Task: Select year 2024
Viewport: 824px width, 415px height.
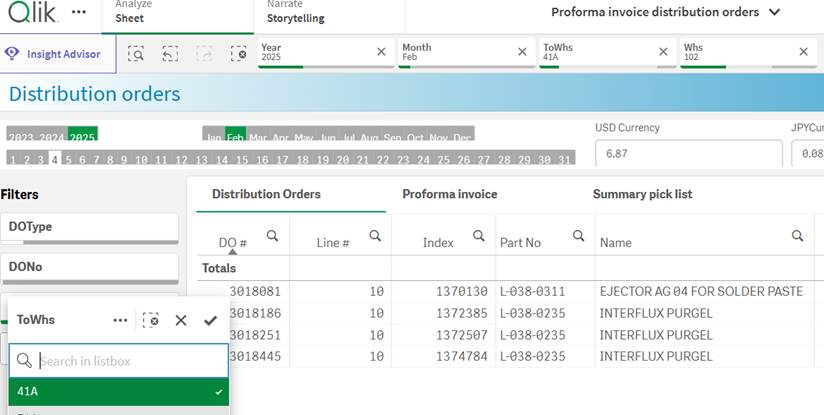Action: pos(52,134)
